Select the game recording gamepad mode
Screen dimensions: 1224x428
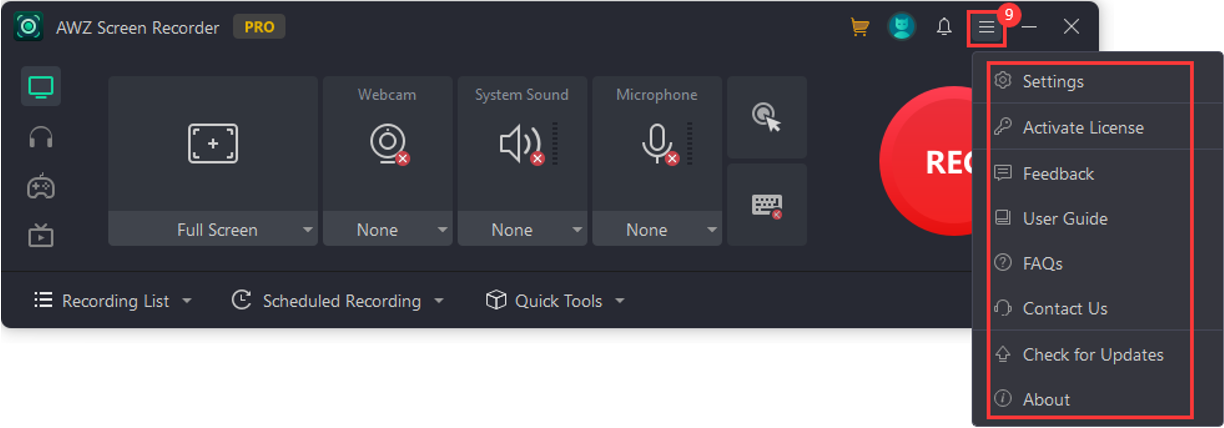41,186
